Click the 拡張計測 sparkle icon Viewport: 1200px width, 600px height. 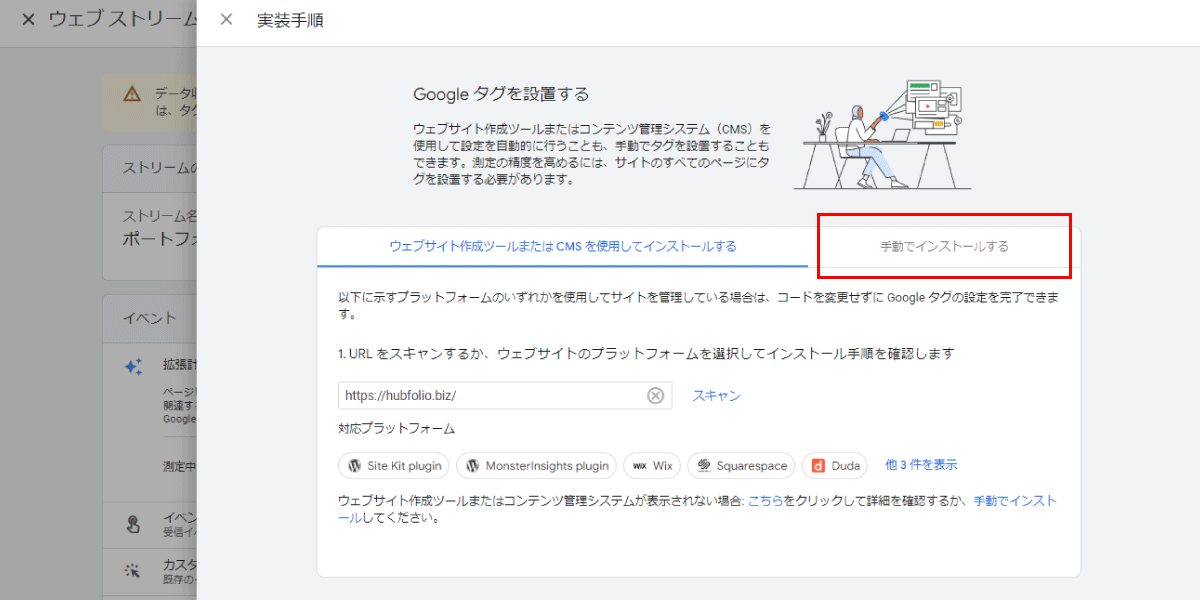pos(133,367)
